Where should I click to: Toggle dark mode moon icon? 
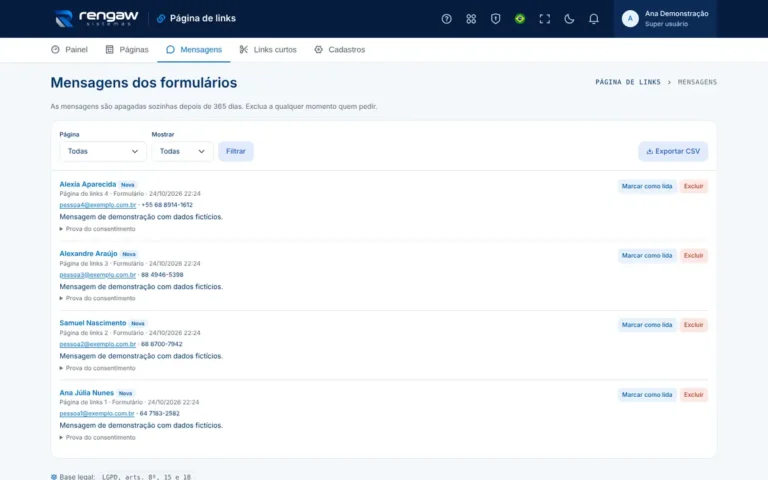pos(569,19)
